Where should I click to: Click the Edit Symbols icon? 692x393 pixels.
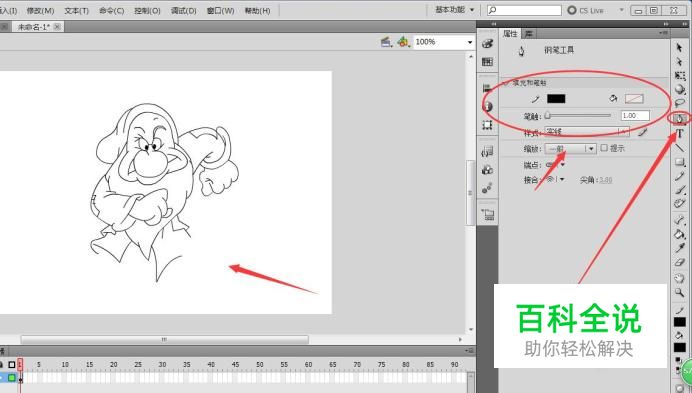[x=402, y=42]
